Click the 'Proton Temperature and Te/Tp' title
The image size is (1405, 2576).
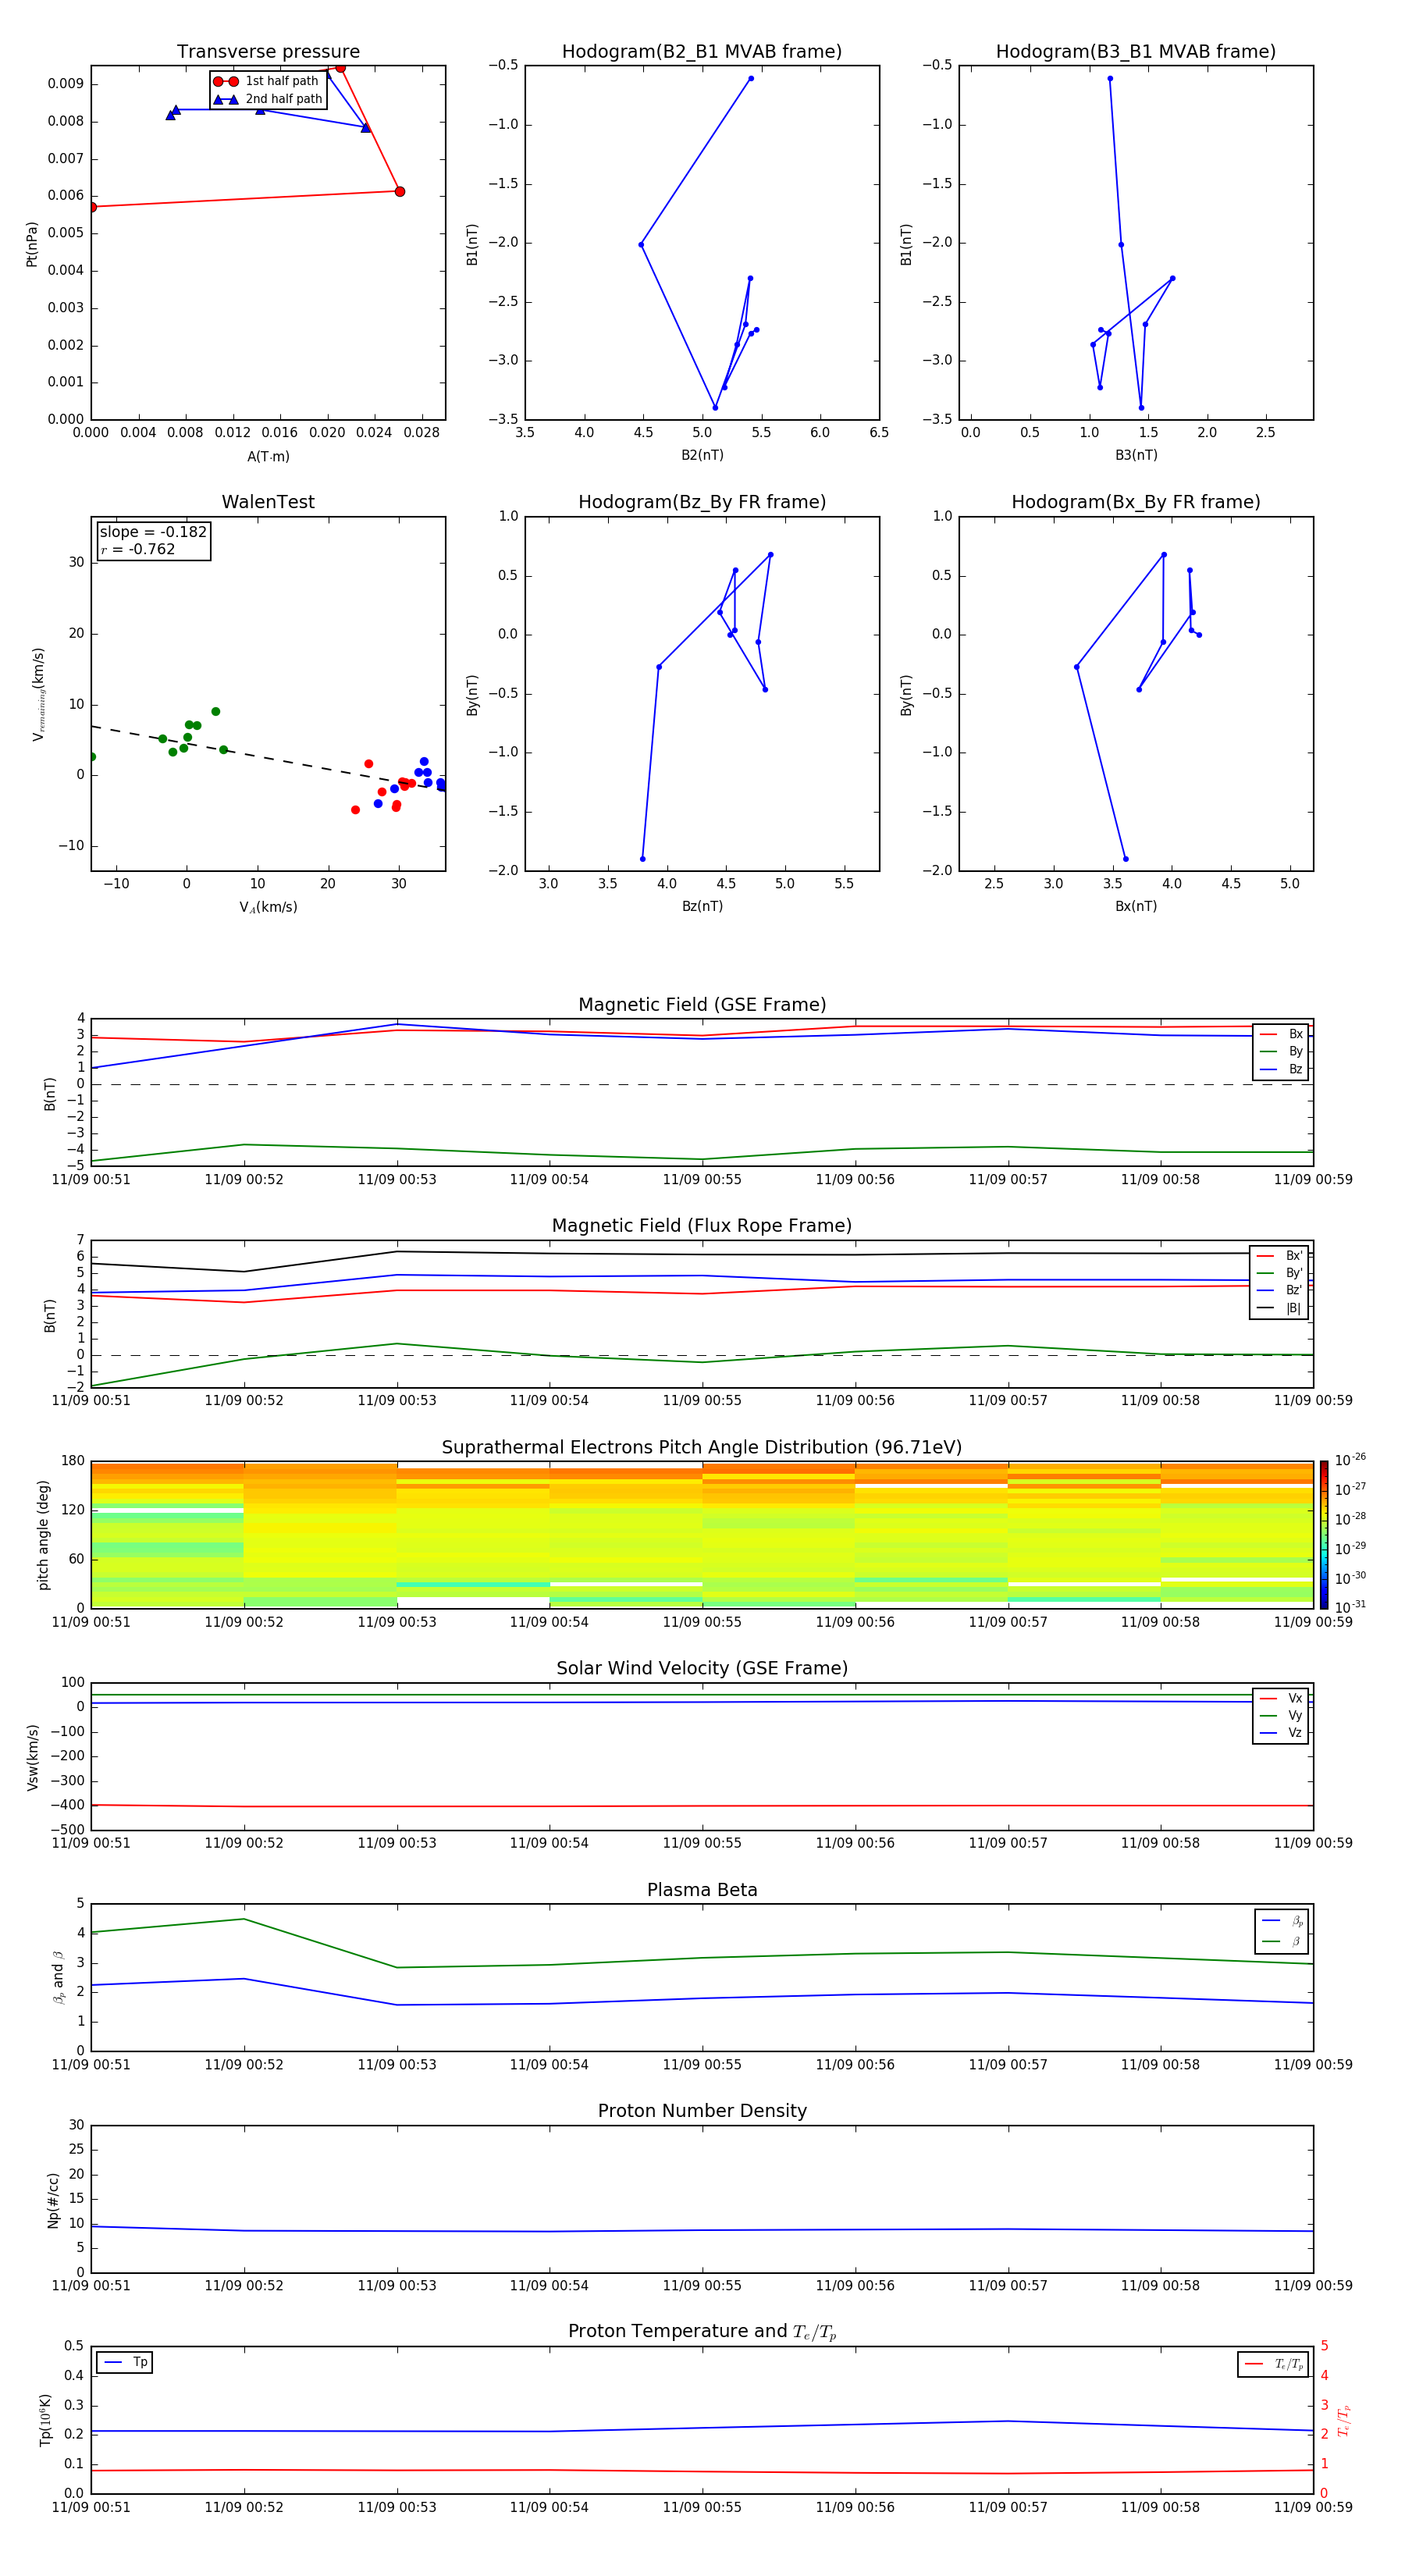coord(702,2331)
